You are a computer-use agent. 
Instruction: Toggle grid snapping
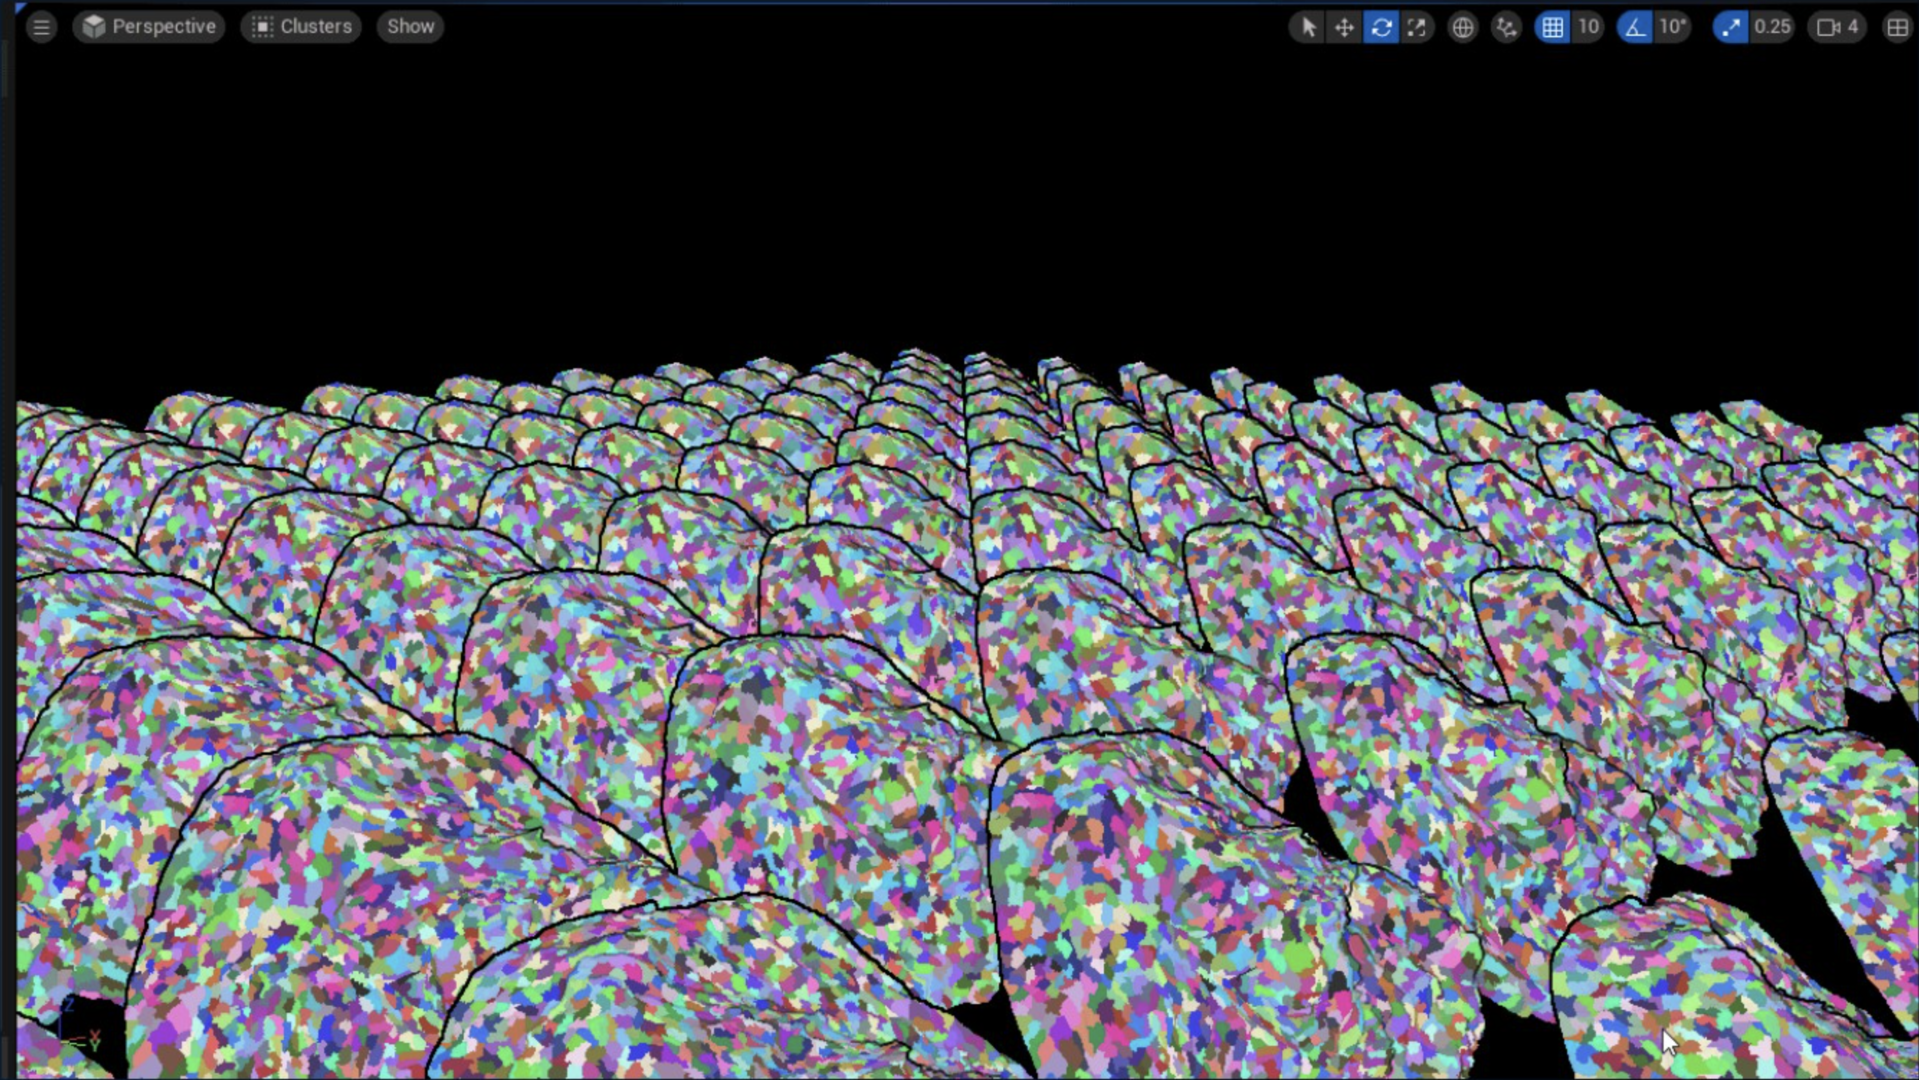pyautogui.click(x=1552, y=27)
